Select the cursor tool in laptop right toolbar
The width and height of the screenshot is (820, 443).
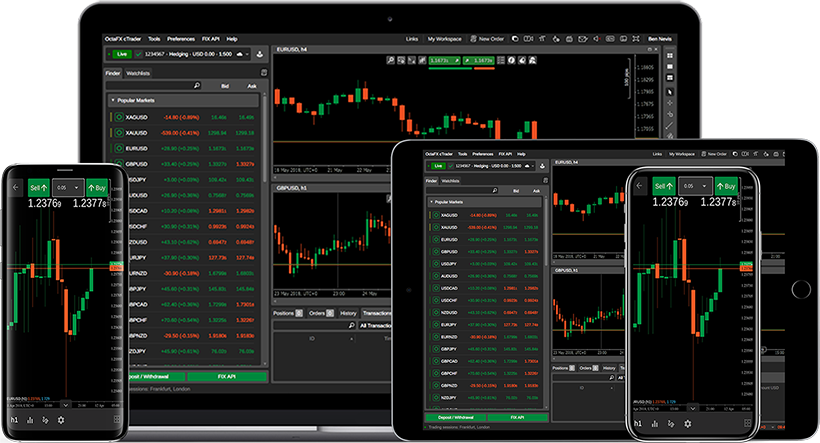click(669, 92)
